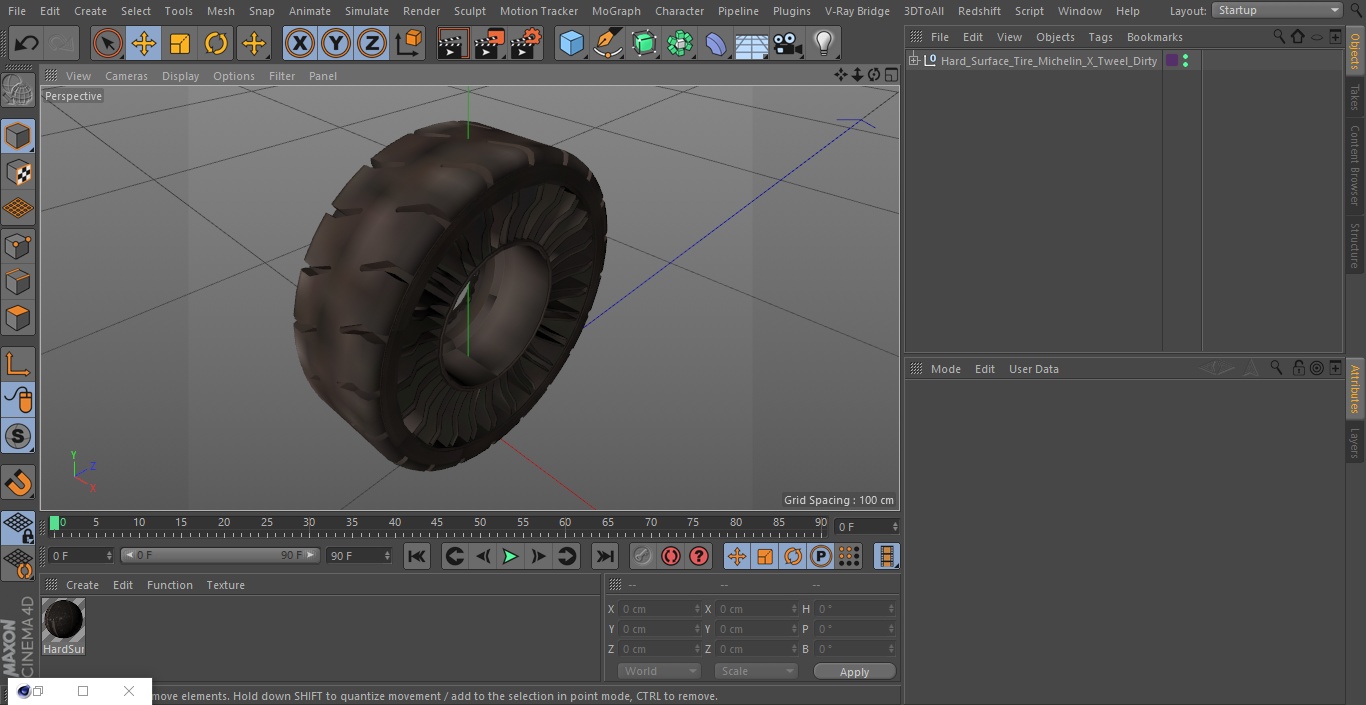Image resolution: width=1366 pixels, height=705 pixels.
Task: Switch to Polygons mode
Action: point(18,319)
